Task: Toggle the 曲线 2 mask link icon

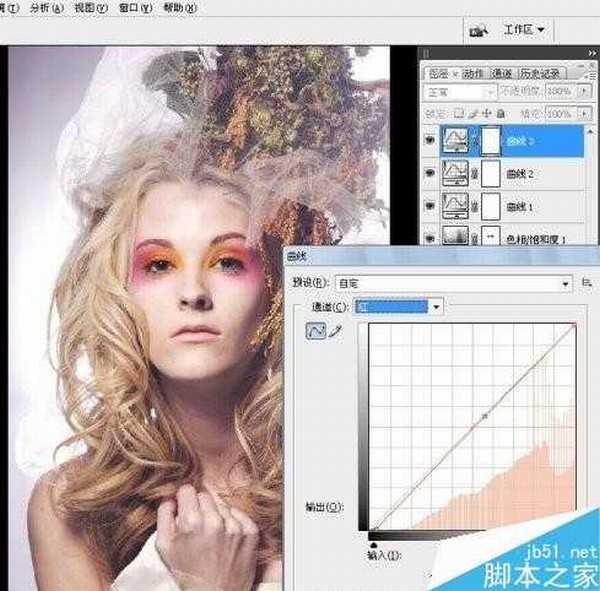Action: pos(475,174)
